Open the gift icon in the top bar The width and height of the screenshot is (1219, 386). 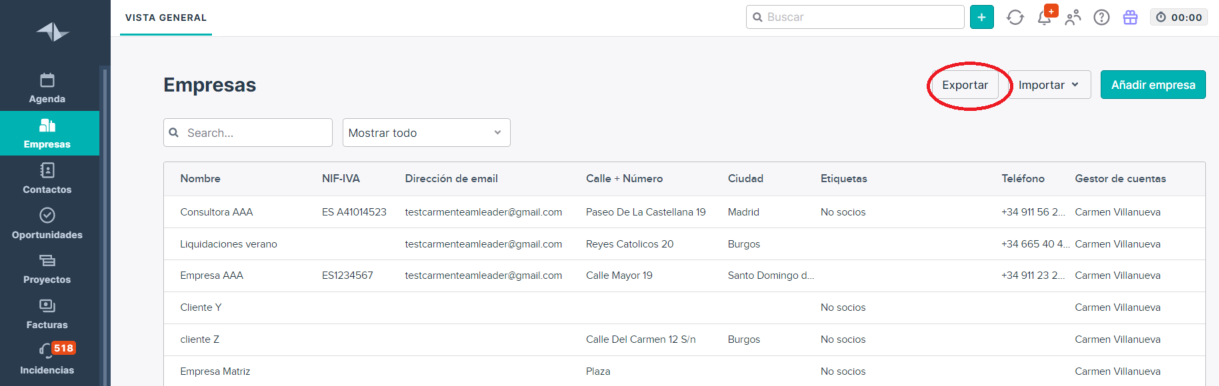1130,17
